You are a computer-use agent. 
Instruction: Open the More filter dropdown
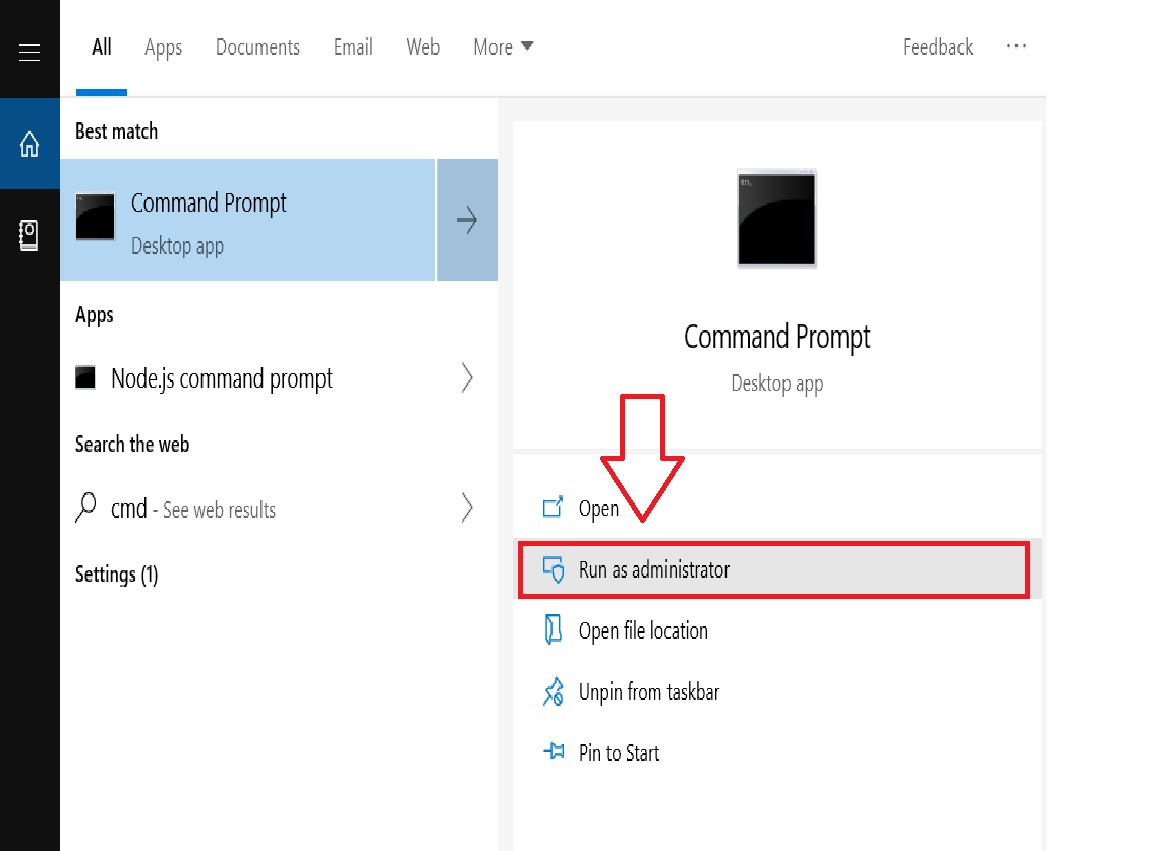point(503,47)
